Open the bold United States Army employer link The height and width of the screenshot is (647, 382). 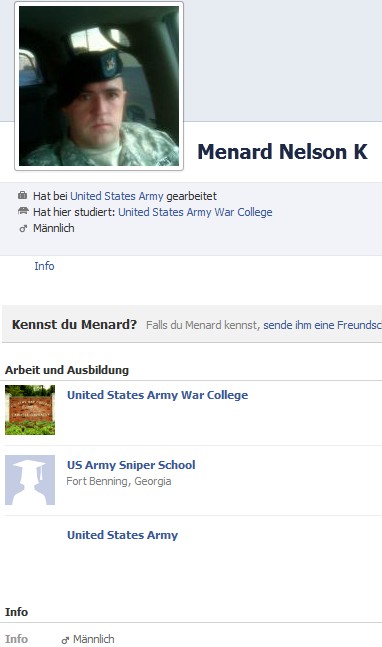tap(123, 535)
